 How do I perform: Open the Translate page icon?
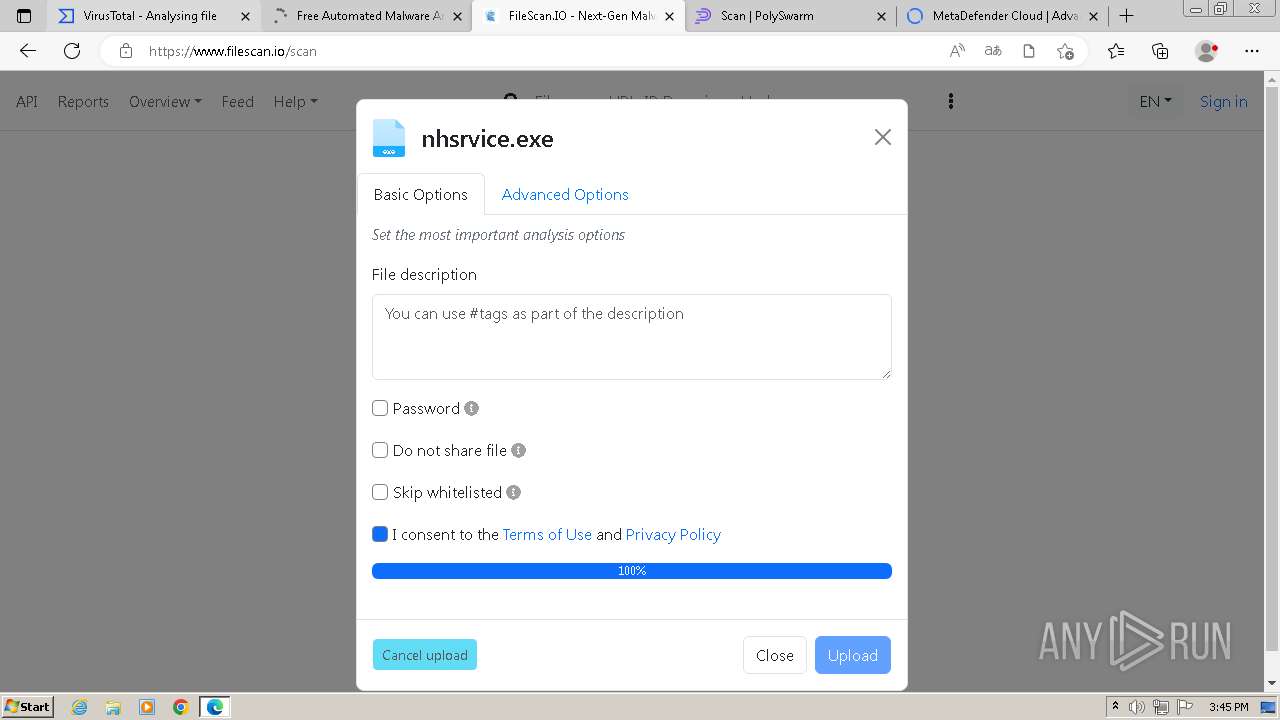tap(993, 51)
